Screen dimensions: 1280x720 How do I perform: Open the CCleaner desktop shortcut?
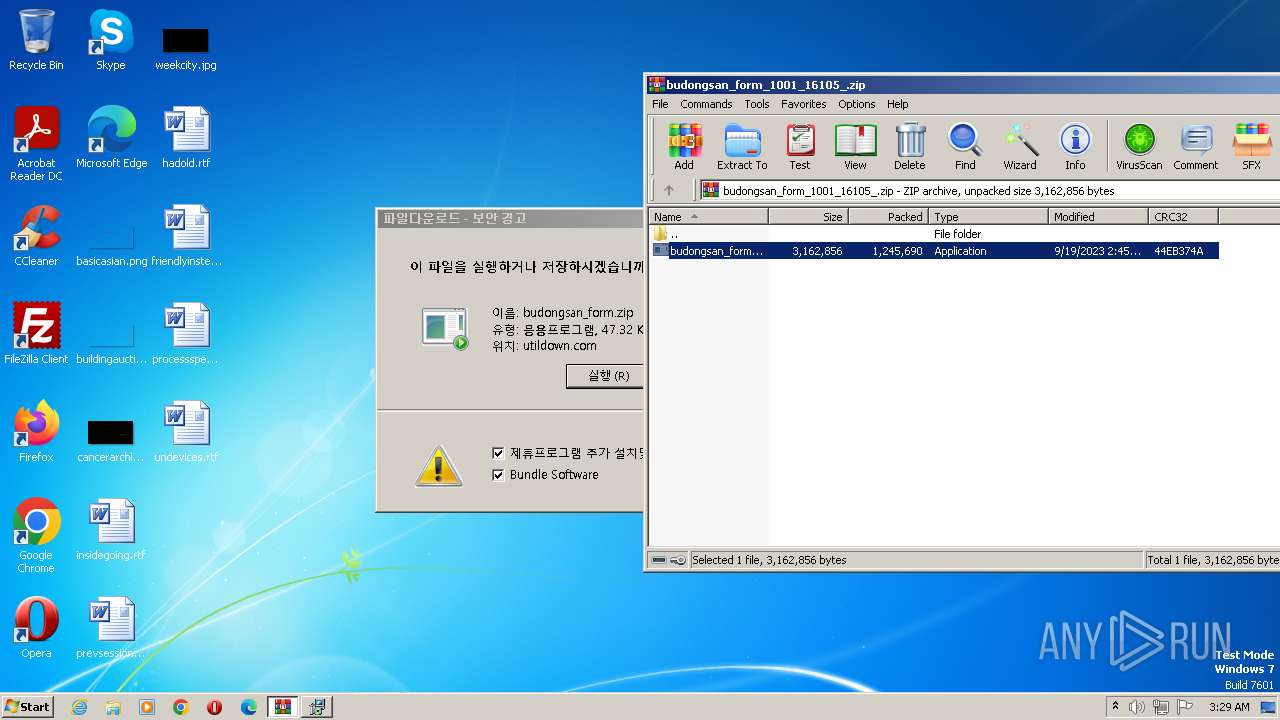pyautogui.click(x=36, y=235)
